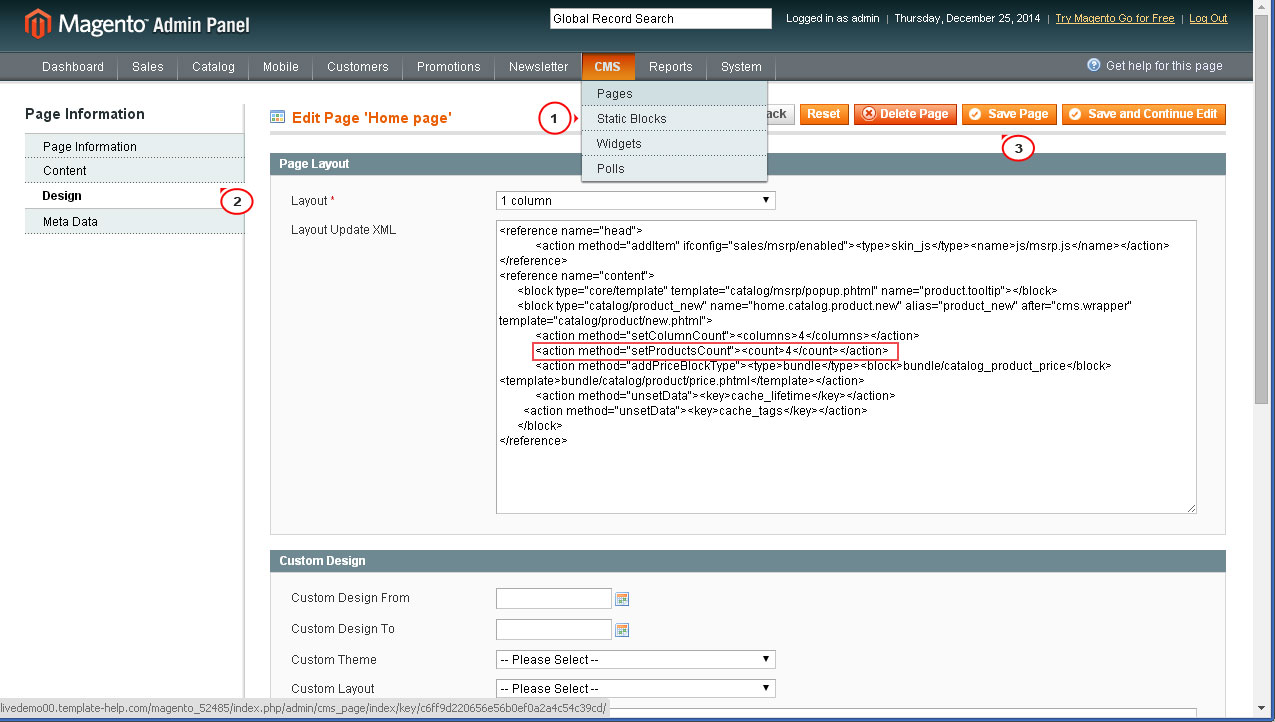The width and height of the screenshot is (1275, 722).
Task: Choose Pages from the CMS menu
Action: point(674,93)
